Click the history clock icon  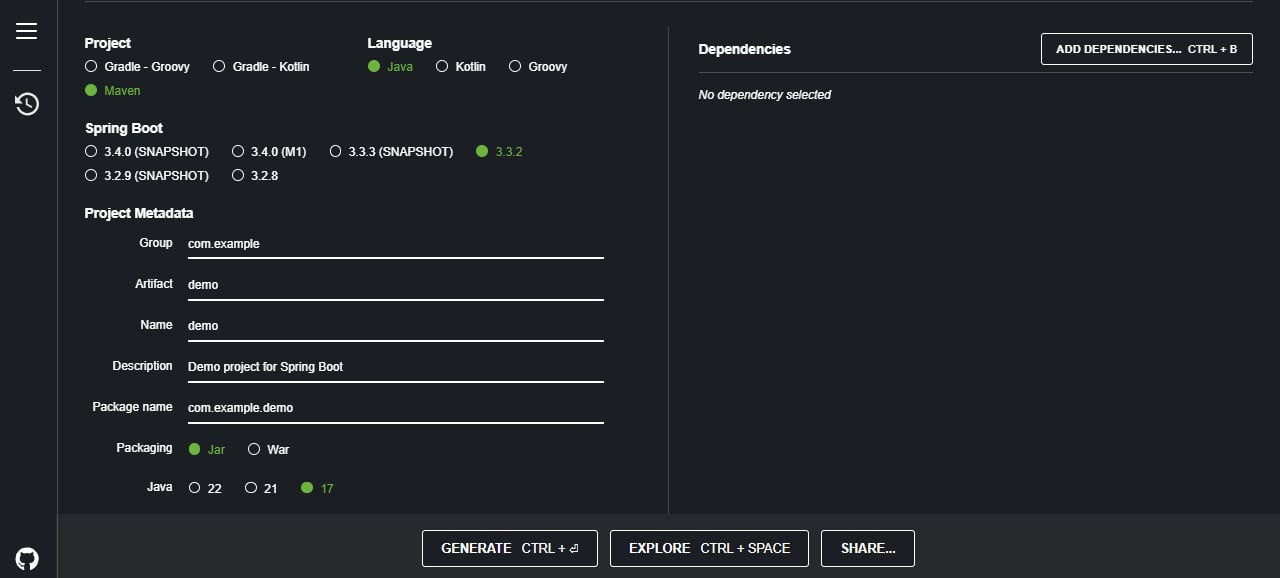pos(27,103)
